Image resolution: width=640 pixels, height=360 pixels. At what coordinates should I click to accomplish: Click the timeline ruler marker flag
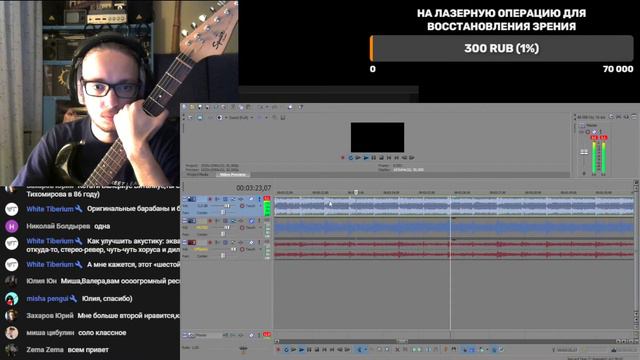pyautogui.click(x=356, y=192)
